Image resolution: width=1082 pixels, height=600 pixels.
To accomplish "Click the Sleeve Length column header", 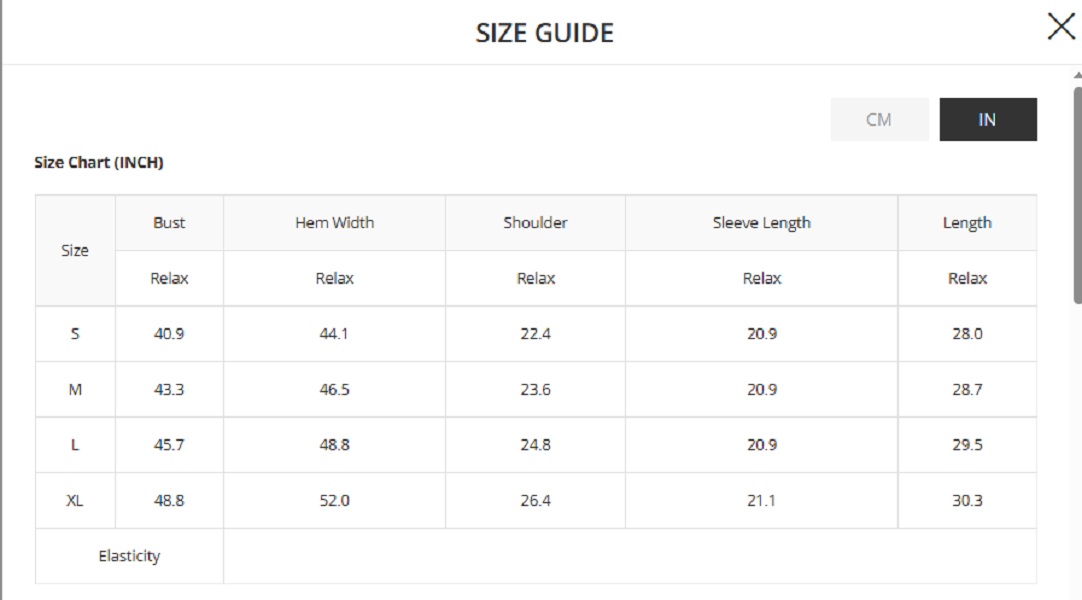I will (761, 223).
